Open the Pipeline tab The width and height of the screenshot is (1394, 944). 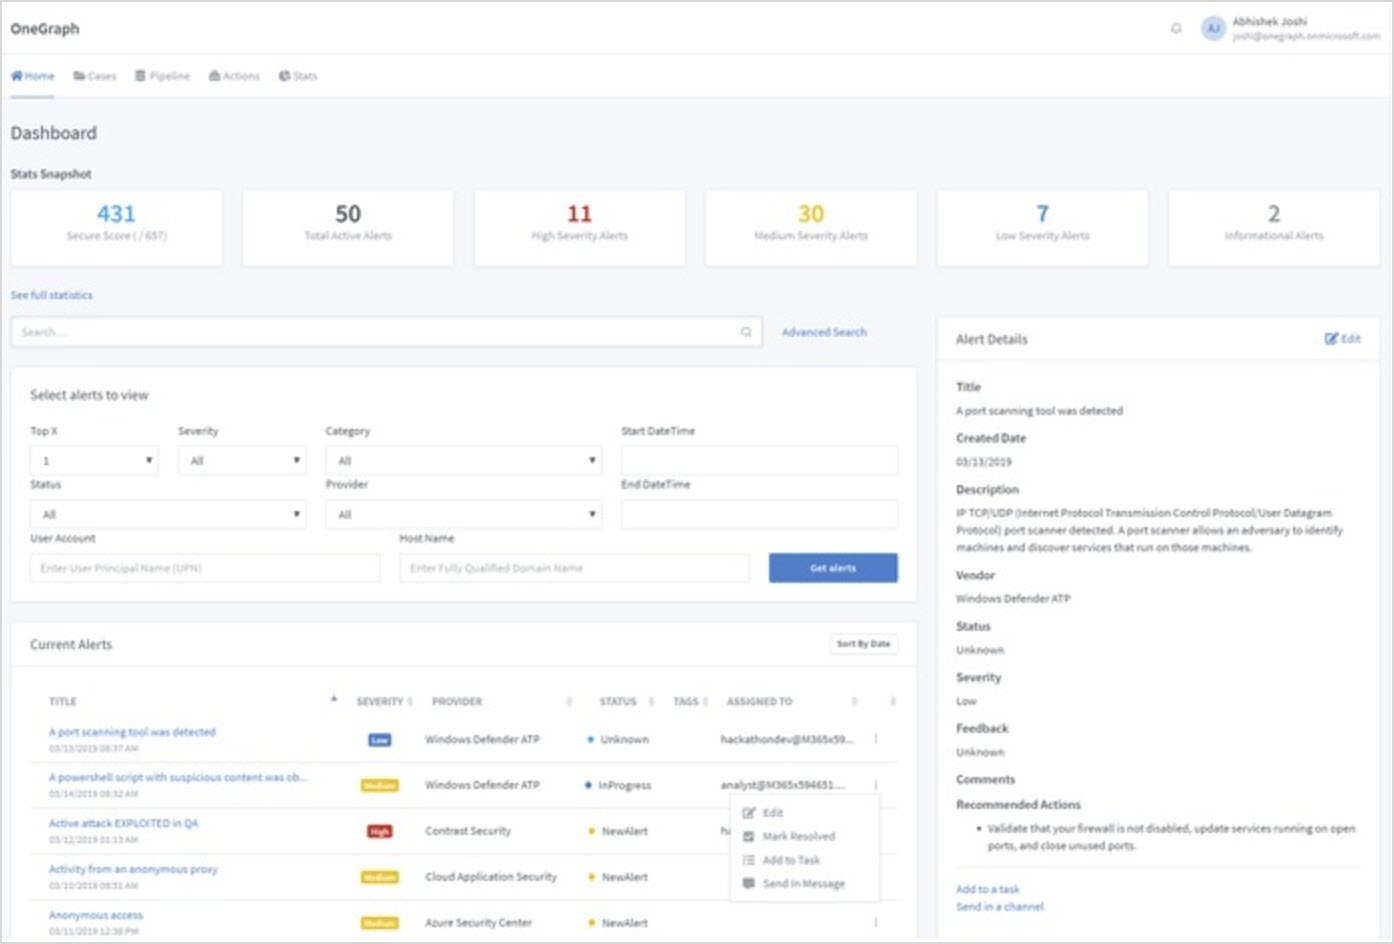[x=162, y=76]
